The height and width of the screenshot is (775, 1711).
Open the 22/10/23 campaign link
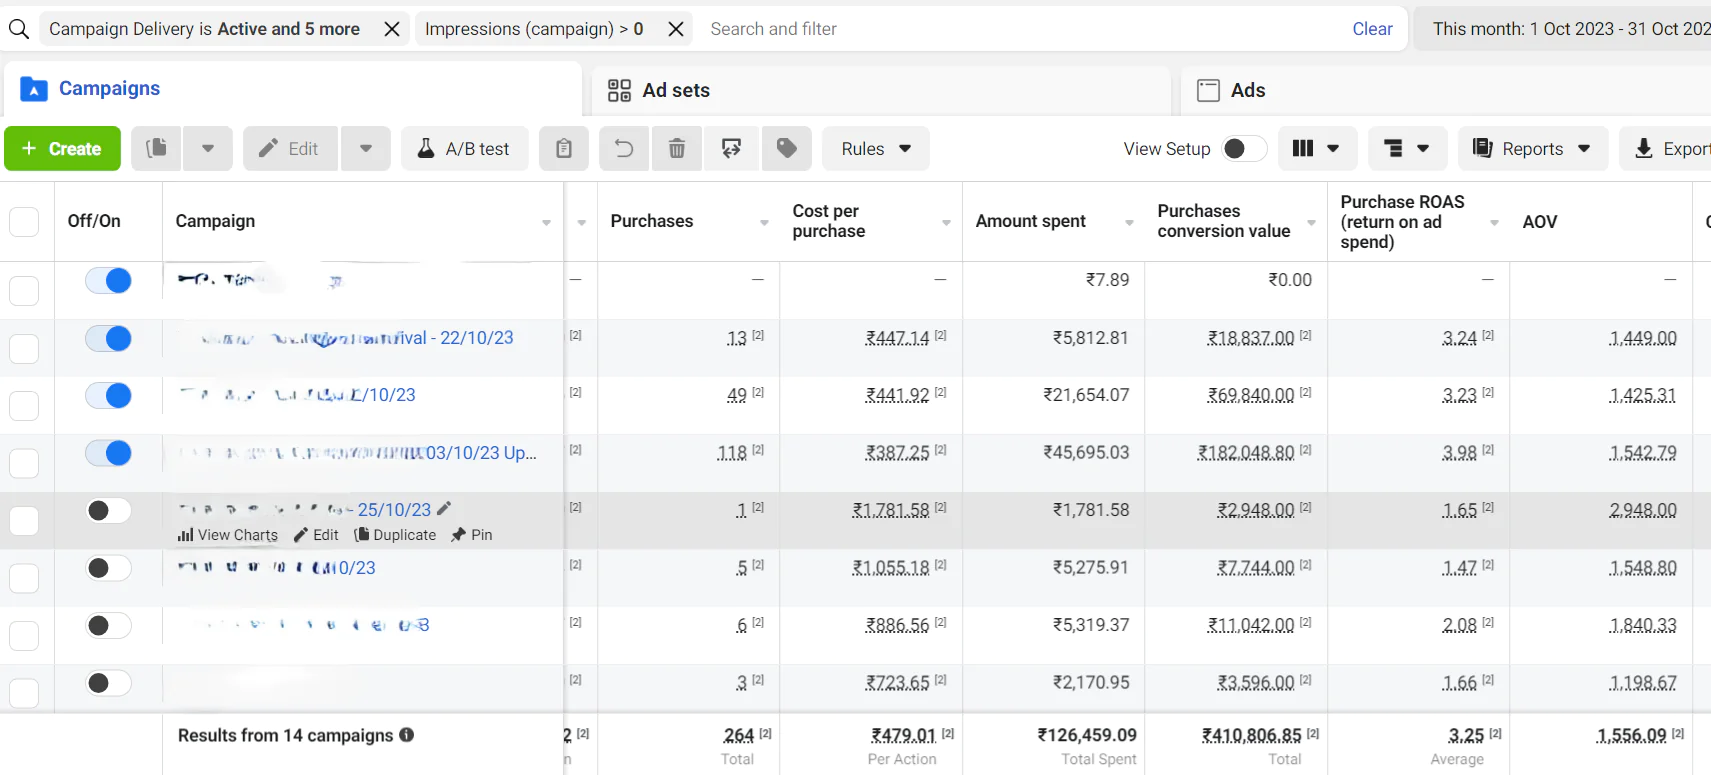point(345,338)
